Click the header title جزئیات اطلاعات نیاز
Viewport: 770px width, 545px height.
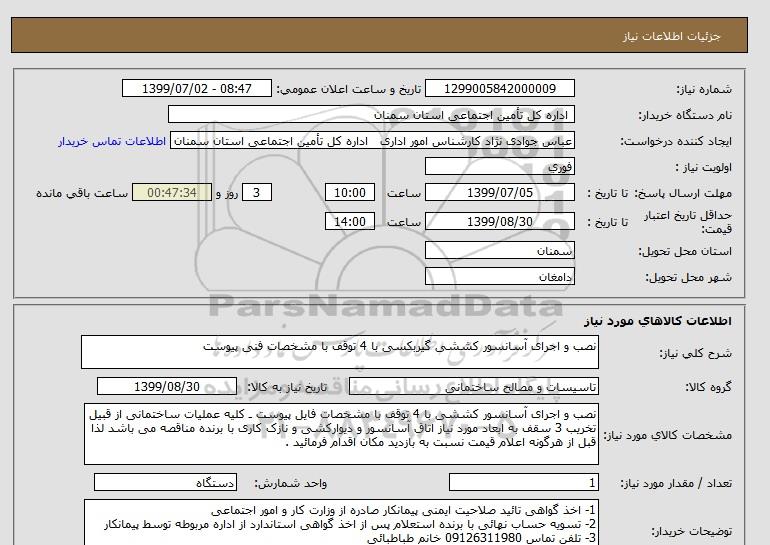(671, 36)
